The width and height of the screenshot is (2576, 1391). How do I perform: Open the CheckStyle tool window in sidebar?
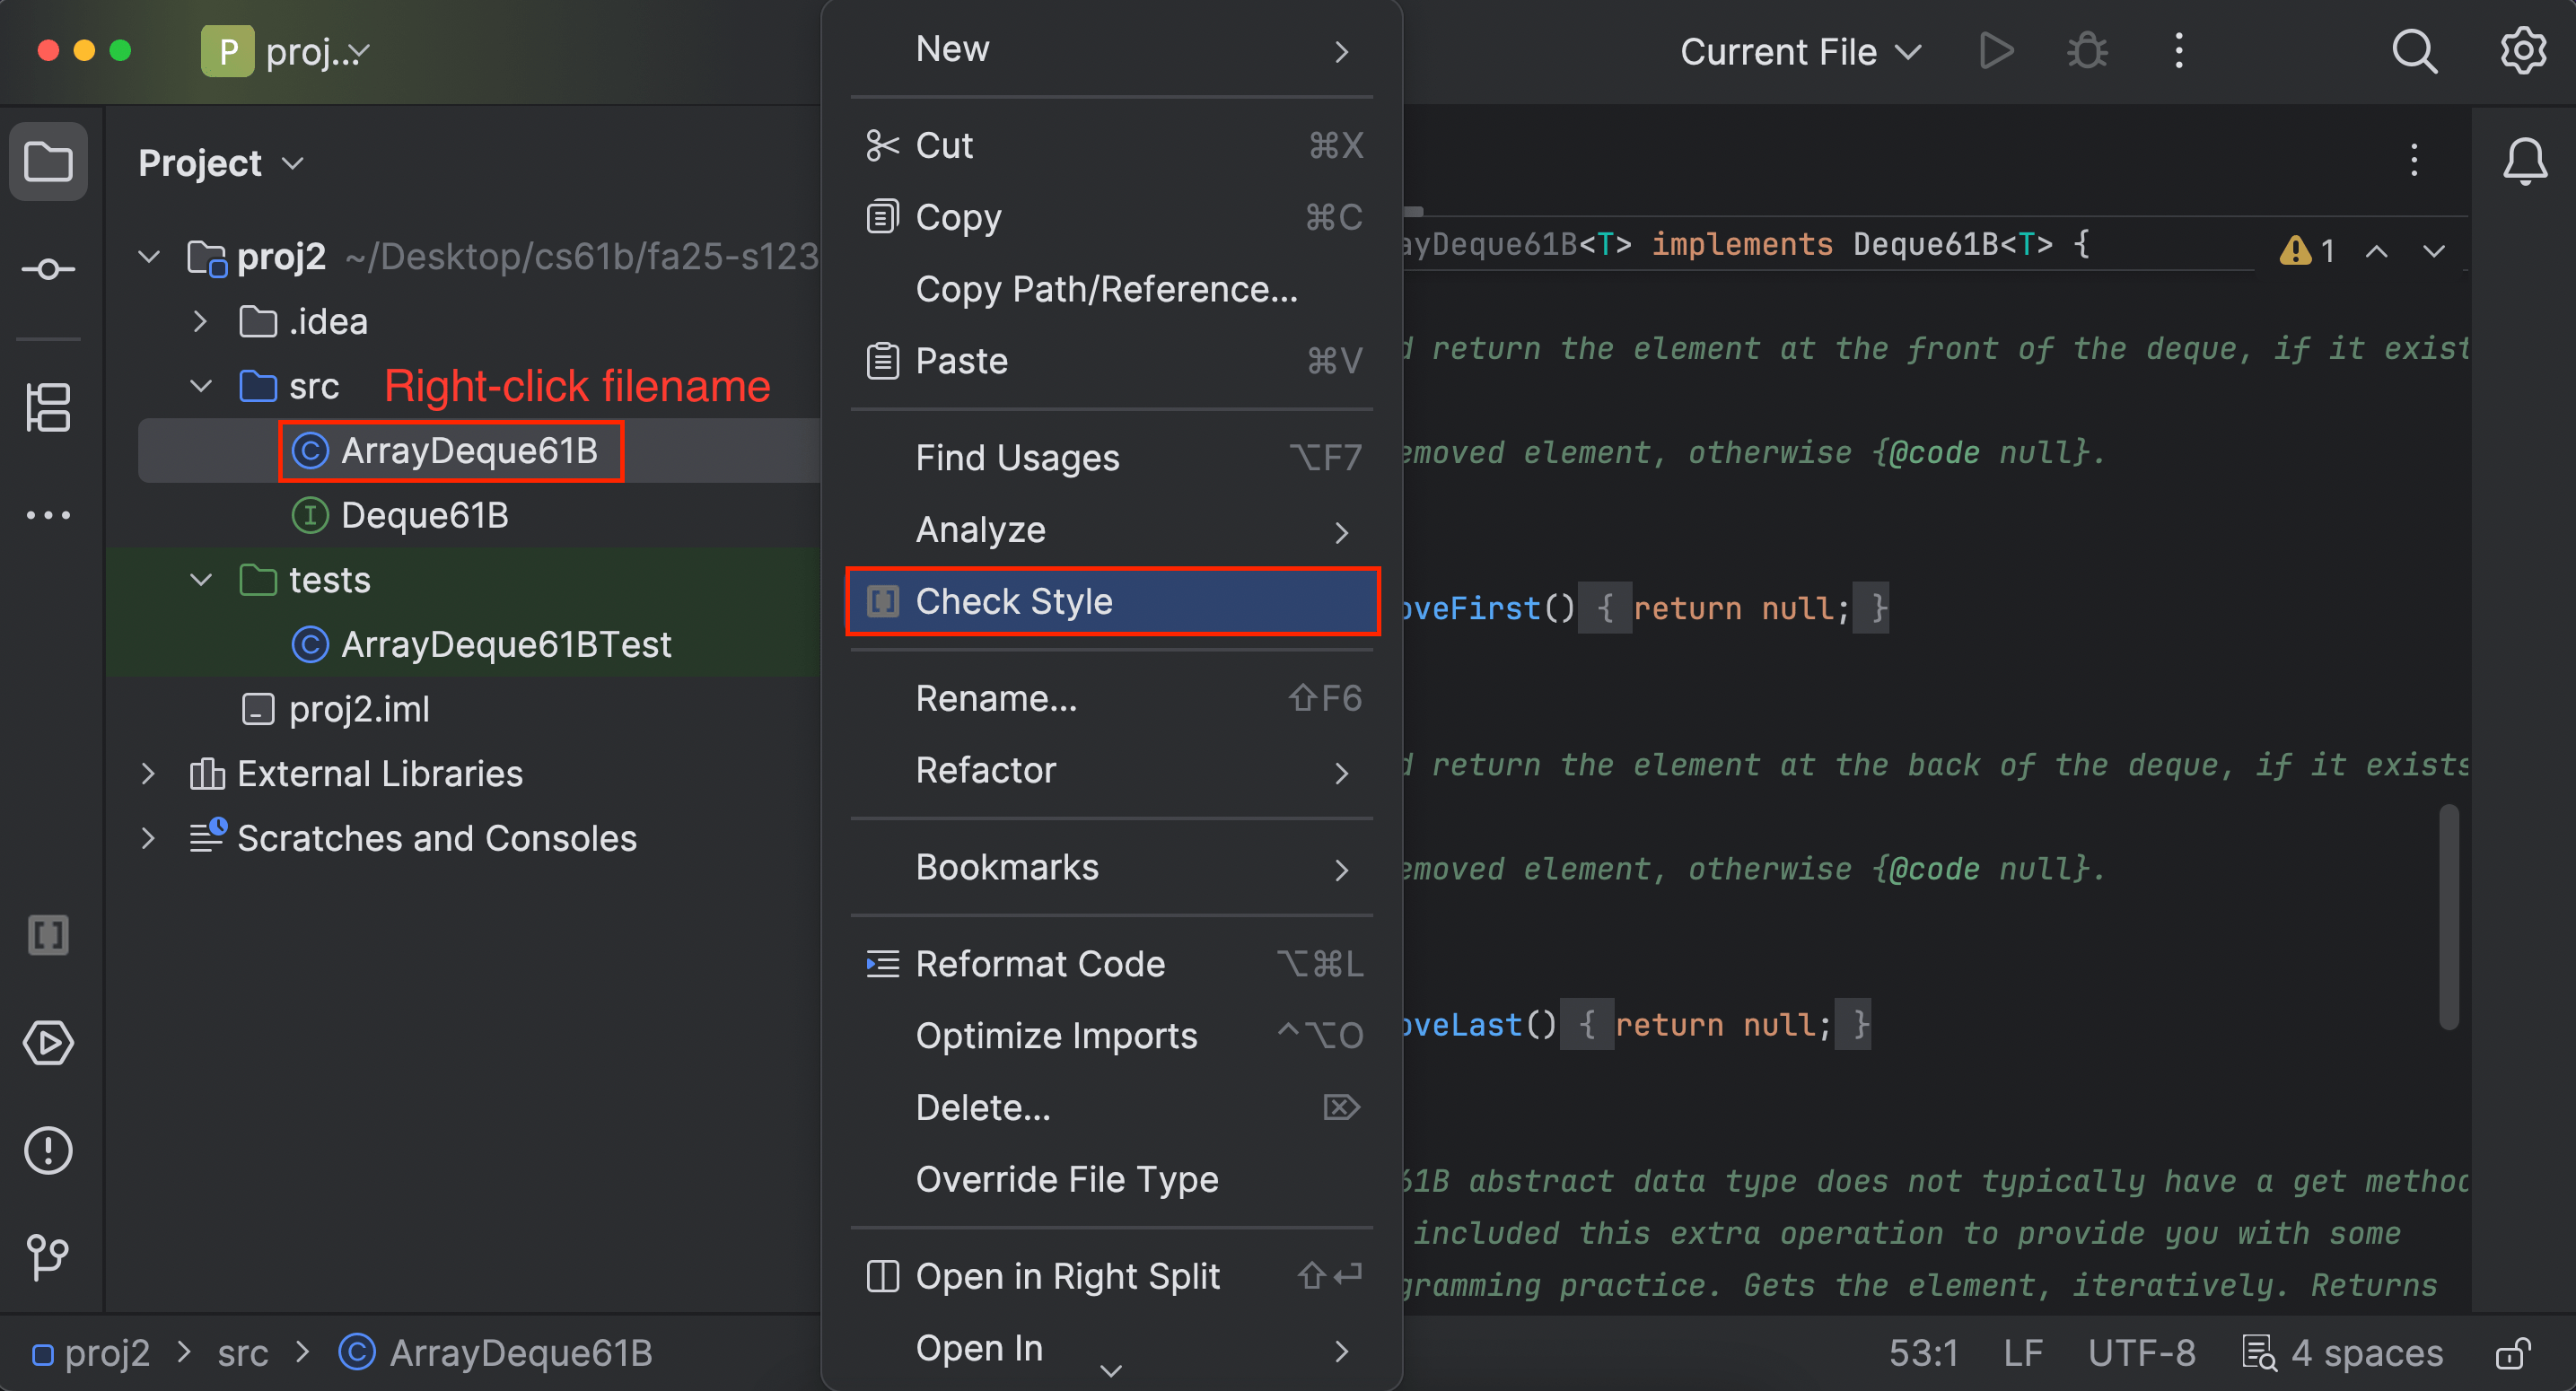click(48, 935)
